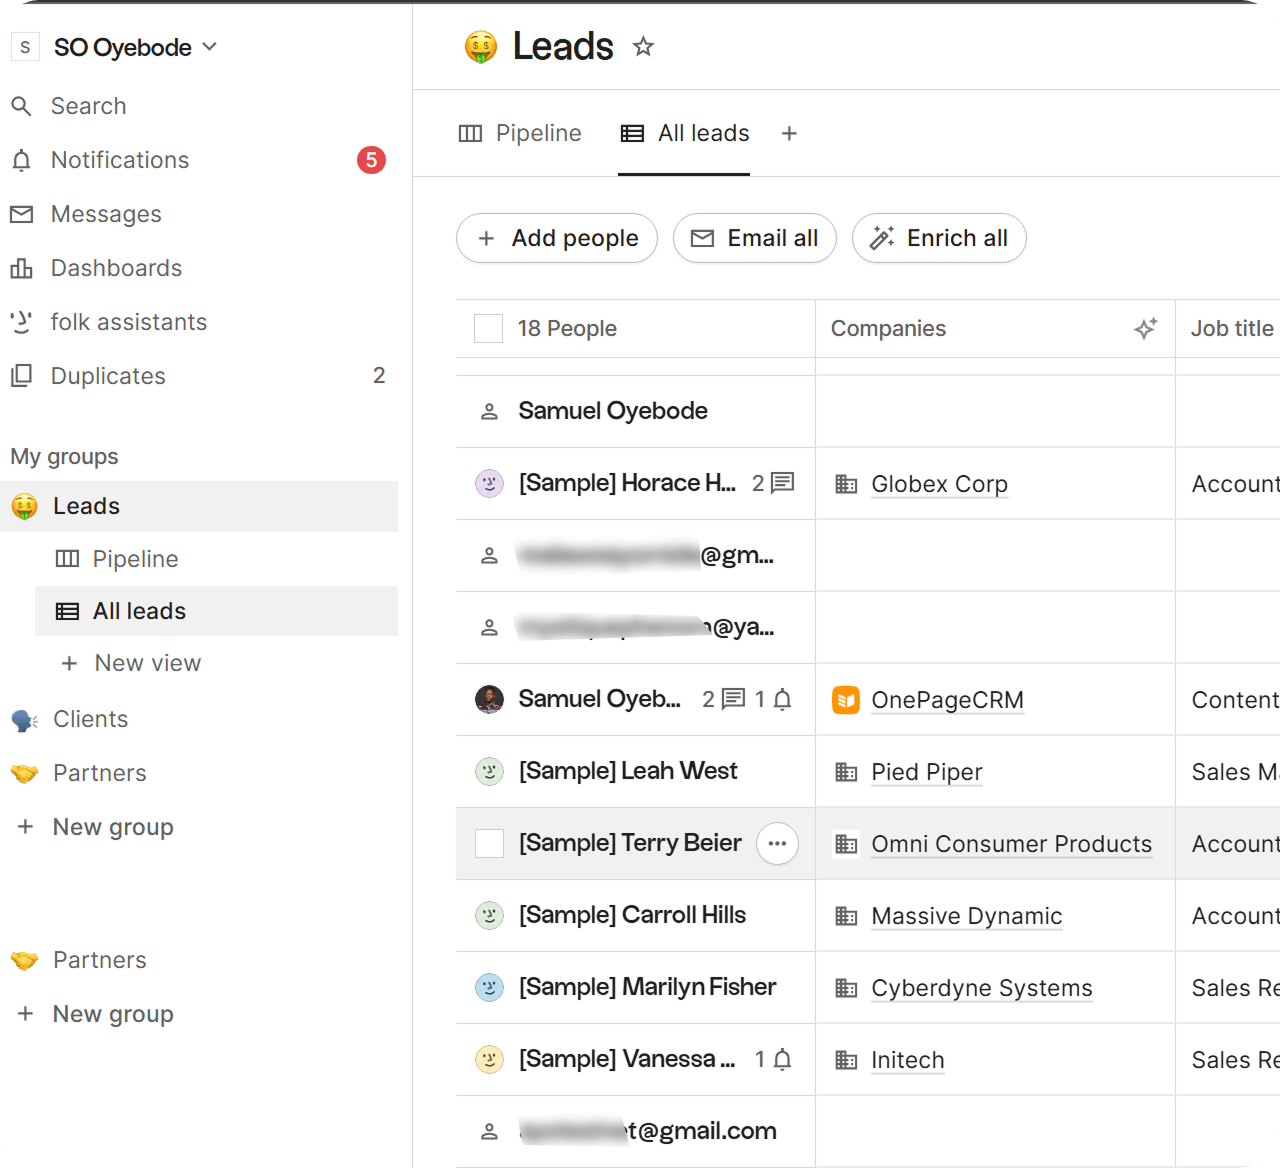Open Search in the sidebar
The image size is (1280, 1168).
88,106
